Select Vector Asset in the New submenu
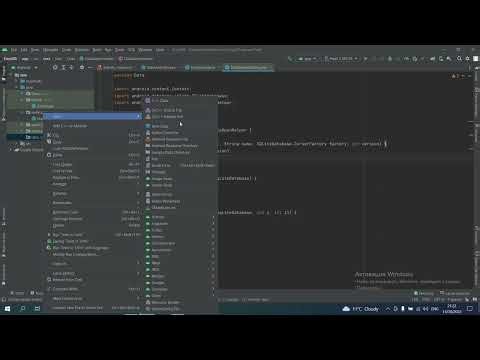Viewport: 480px width, 360px height. coord(180,185)
